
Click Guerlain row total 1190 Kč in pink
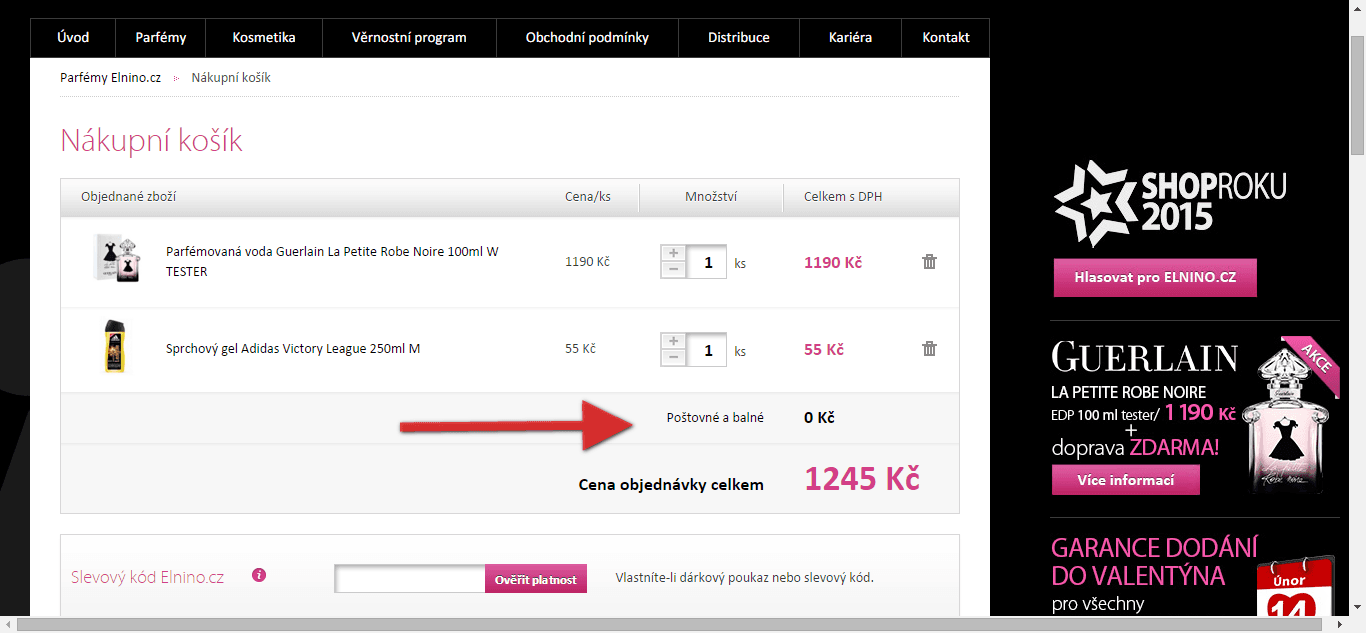coord(833,263)
